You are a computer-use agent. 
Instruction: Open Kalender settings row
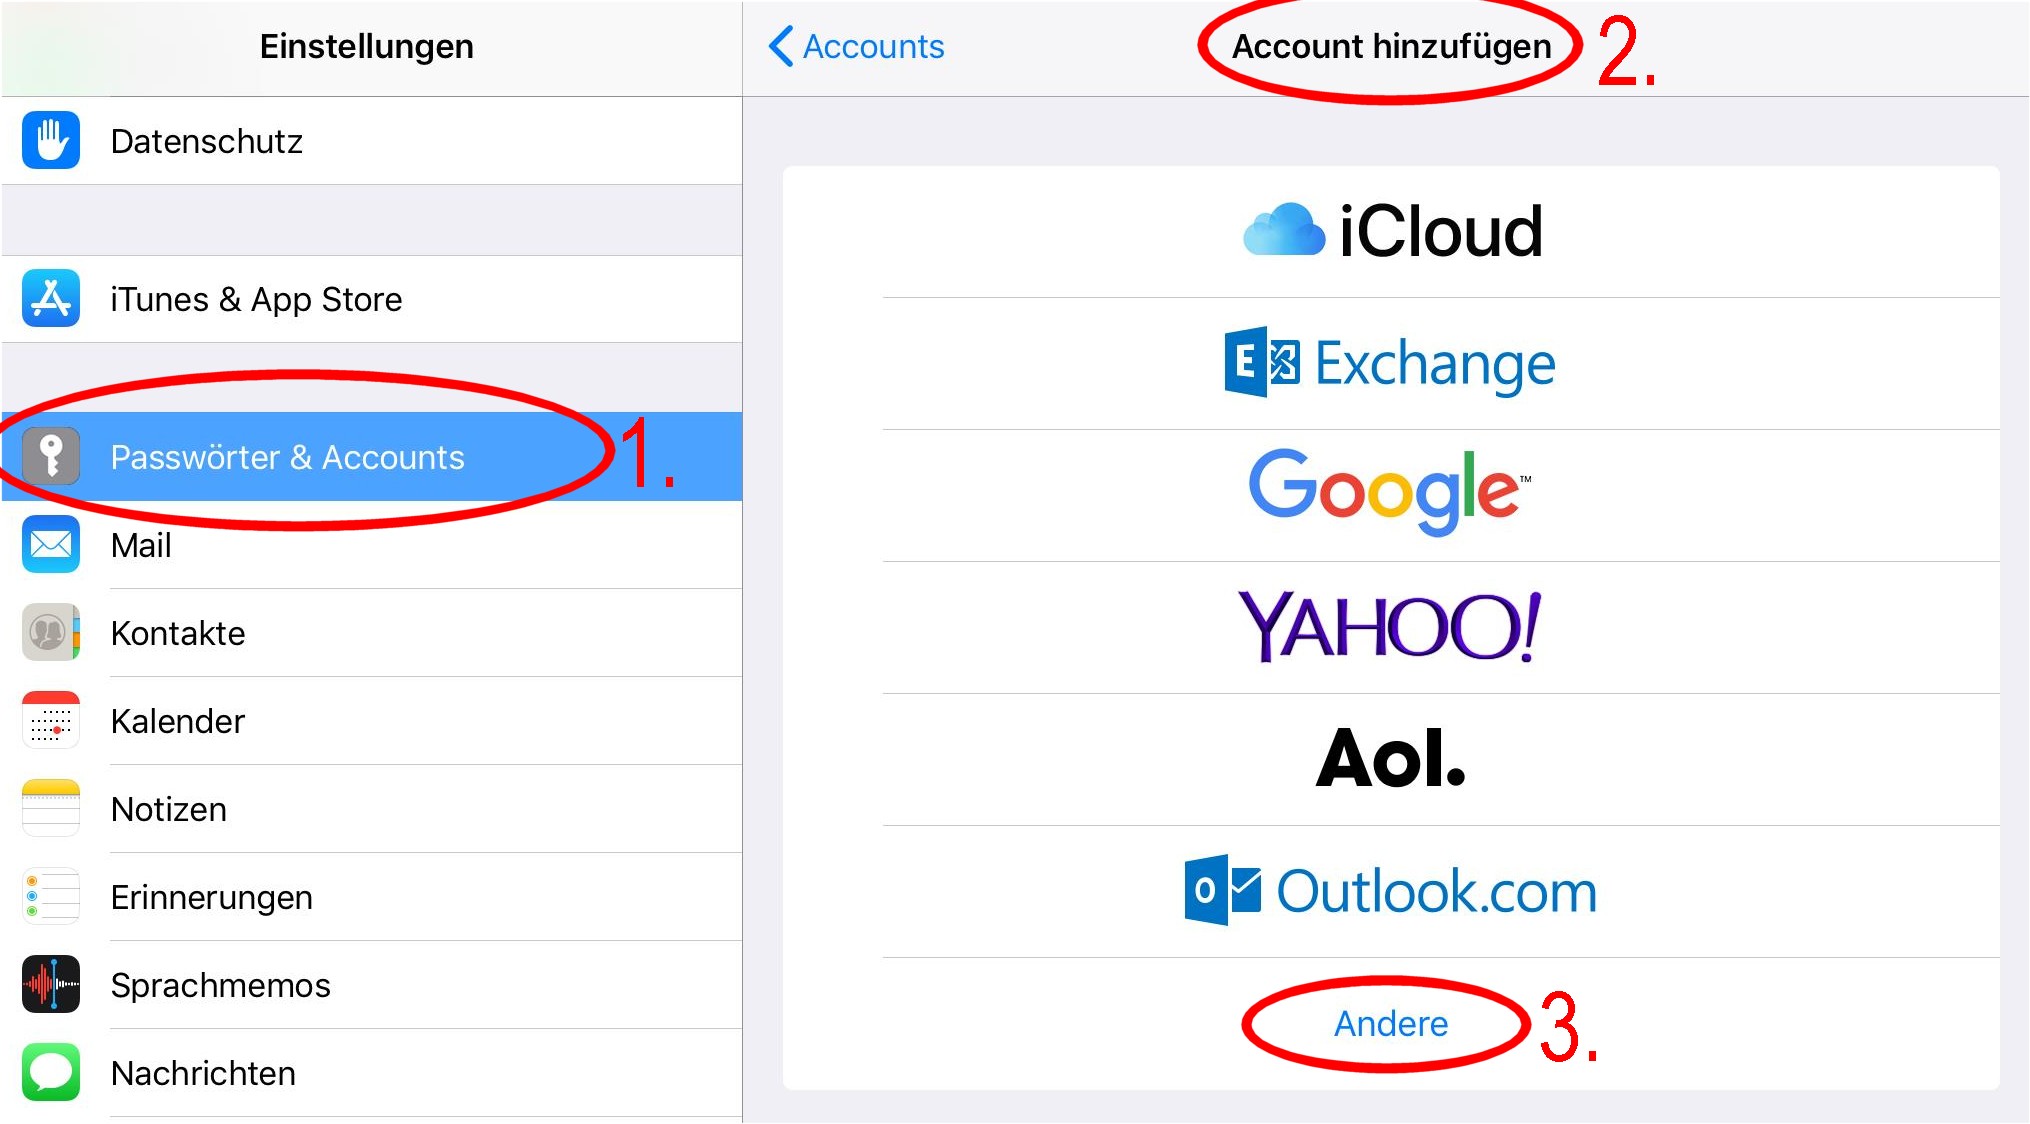pyautogui.click(x=371, y=721)
